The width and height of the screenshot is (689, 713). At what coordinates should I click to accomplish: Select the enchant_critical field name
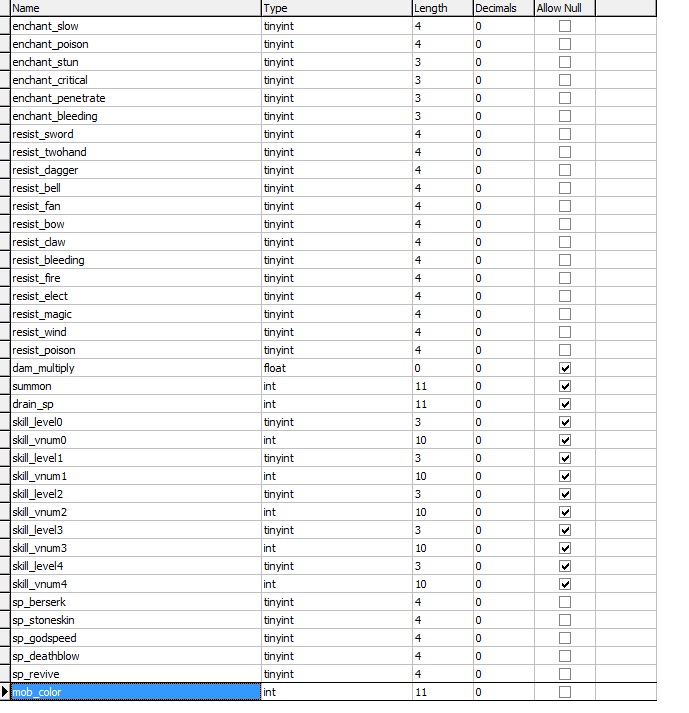click(136, 80)
